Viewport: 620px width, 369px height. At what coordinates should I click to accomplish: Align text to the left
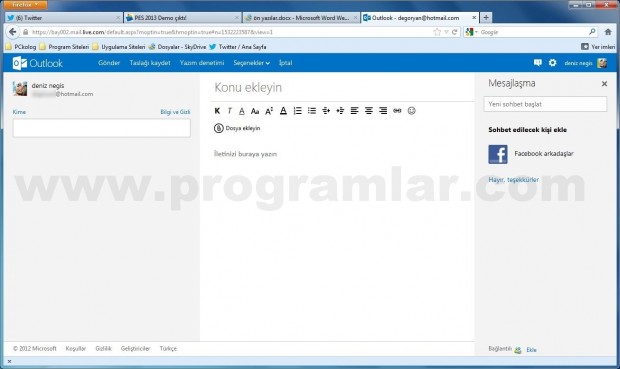click(x=354, y=111)
